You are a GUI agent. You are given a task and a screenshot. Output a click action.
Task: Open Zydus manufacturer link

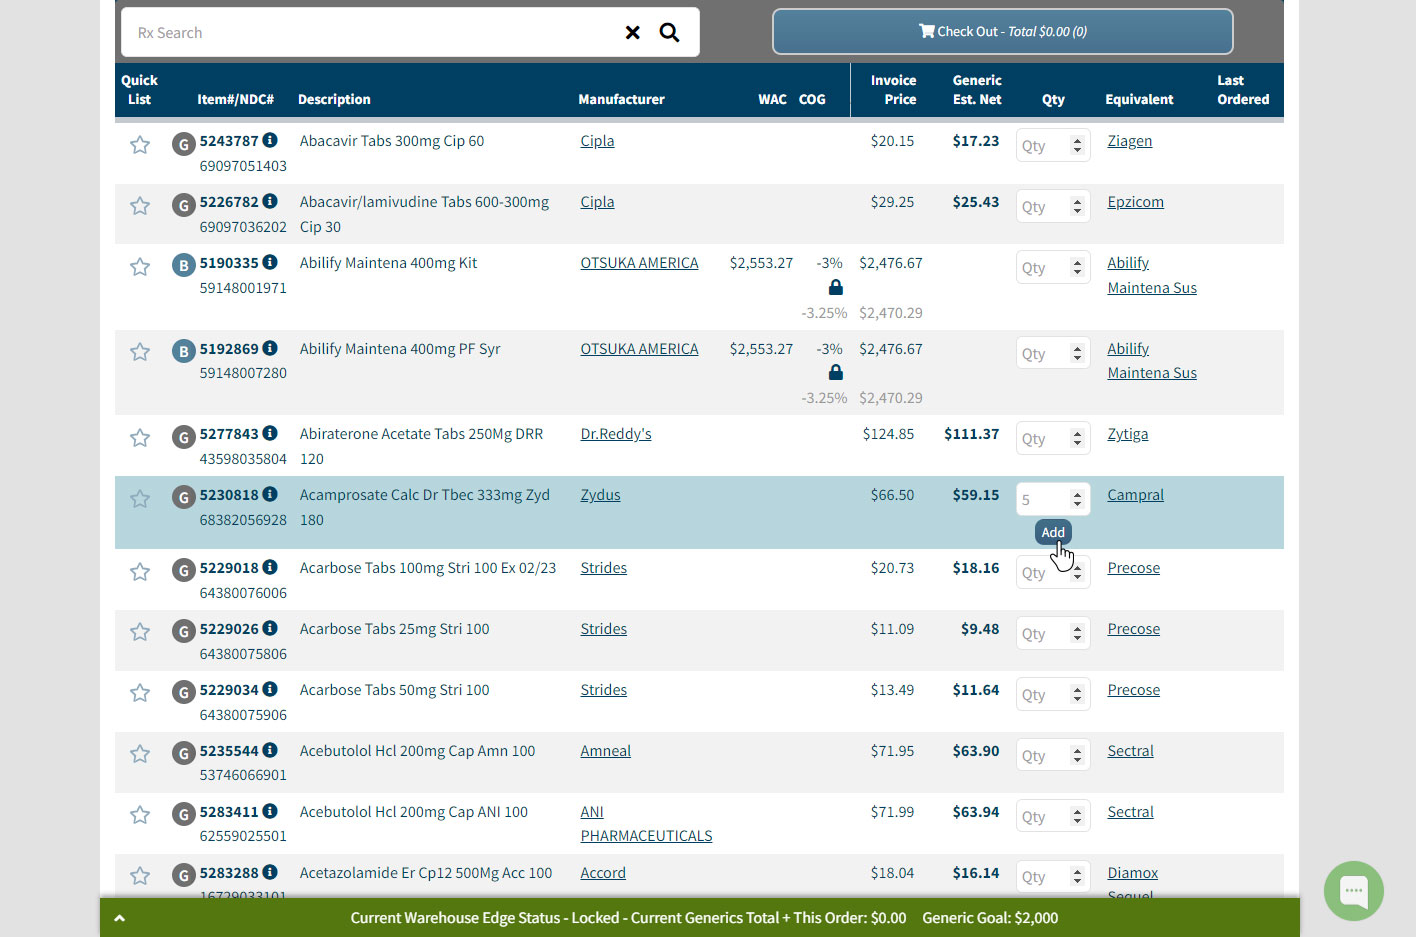(x=600, y=495)
